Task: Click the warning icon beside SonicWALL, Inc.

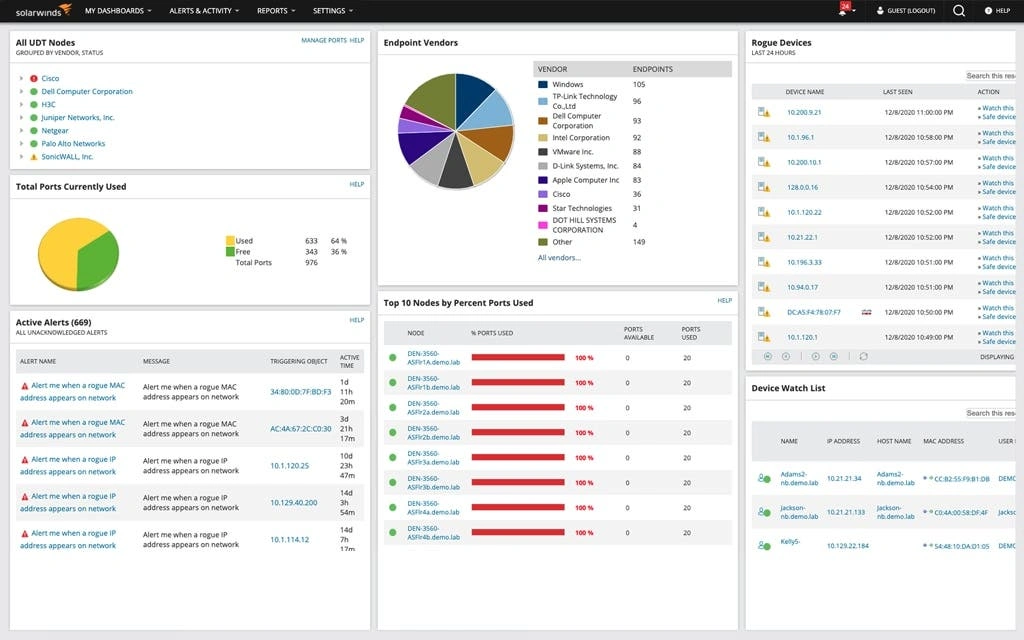Action: click(34, 156)
